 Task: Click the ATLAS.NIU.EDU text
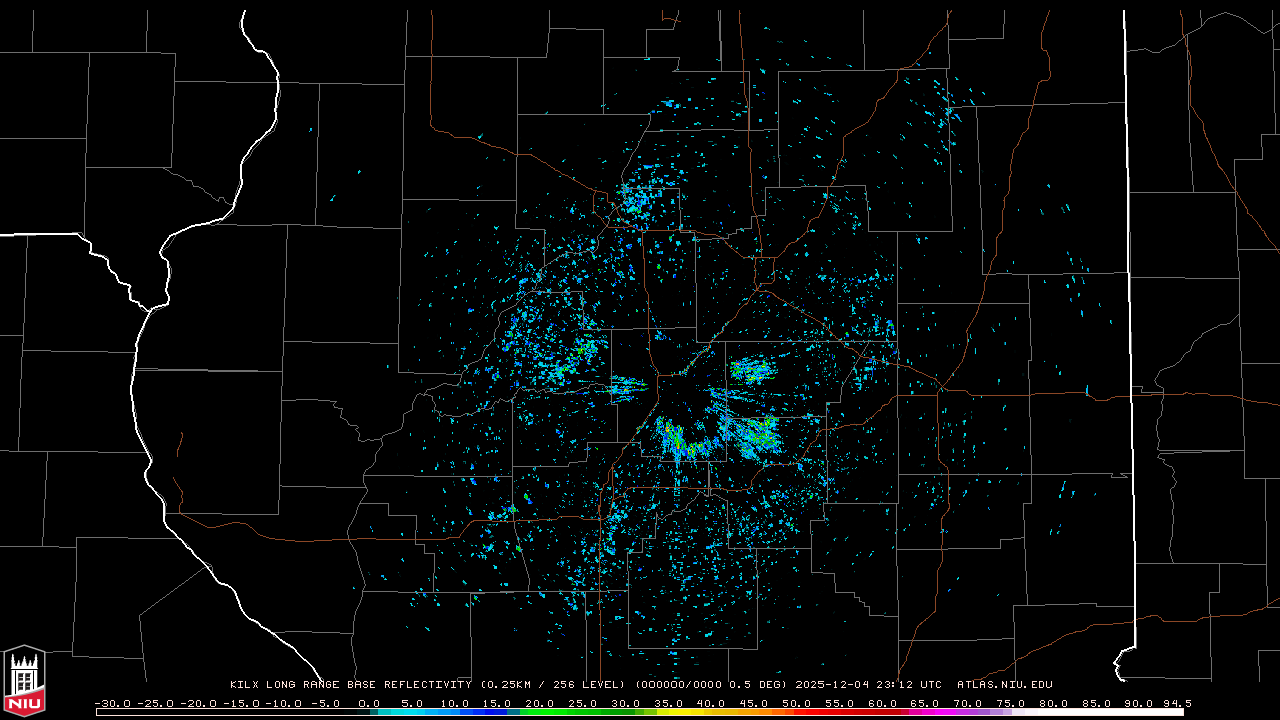click(1005, 685)
